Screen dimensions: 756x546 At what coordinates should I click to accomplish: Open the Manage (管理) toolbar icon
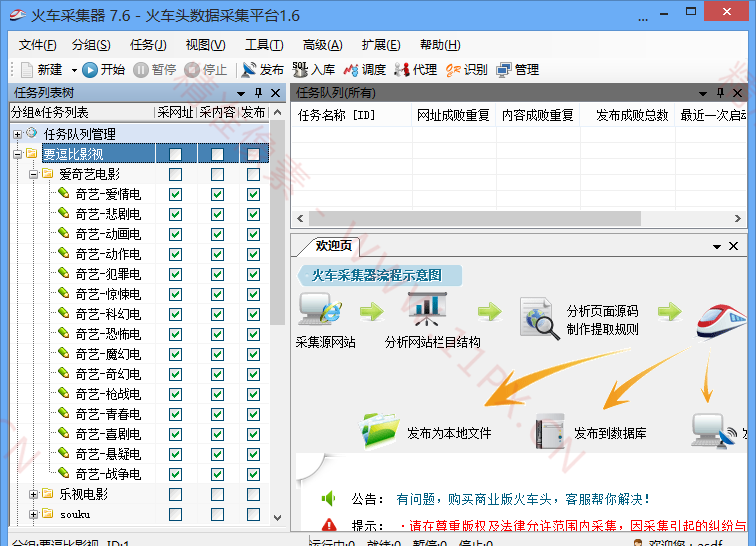(504, 70)
